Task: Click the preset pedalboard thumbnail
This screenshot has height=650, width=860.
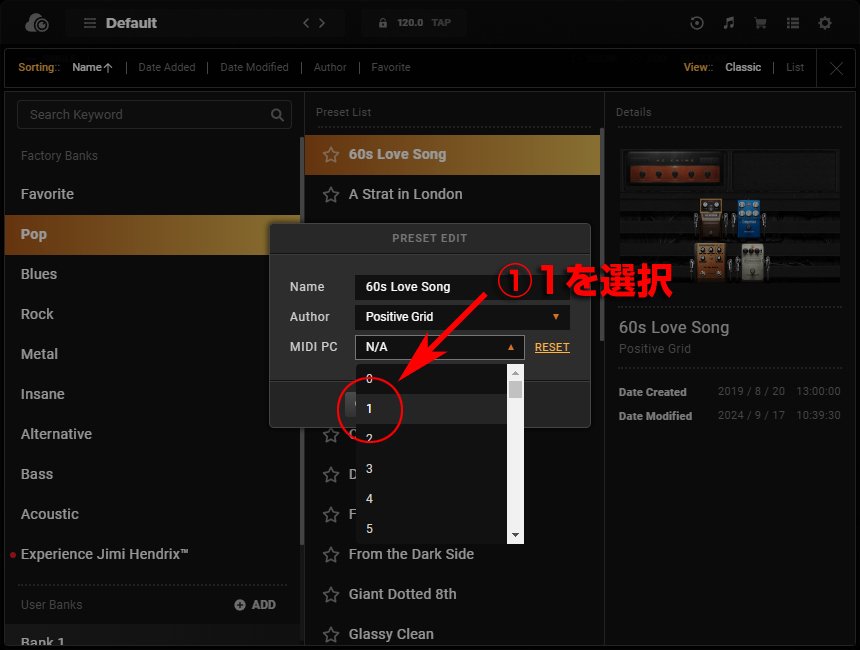Action: tap(729, 216)
